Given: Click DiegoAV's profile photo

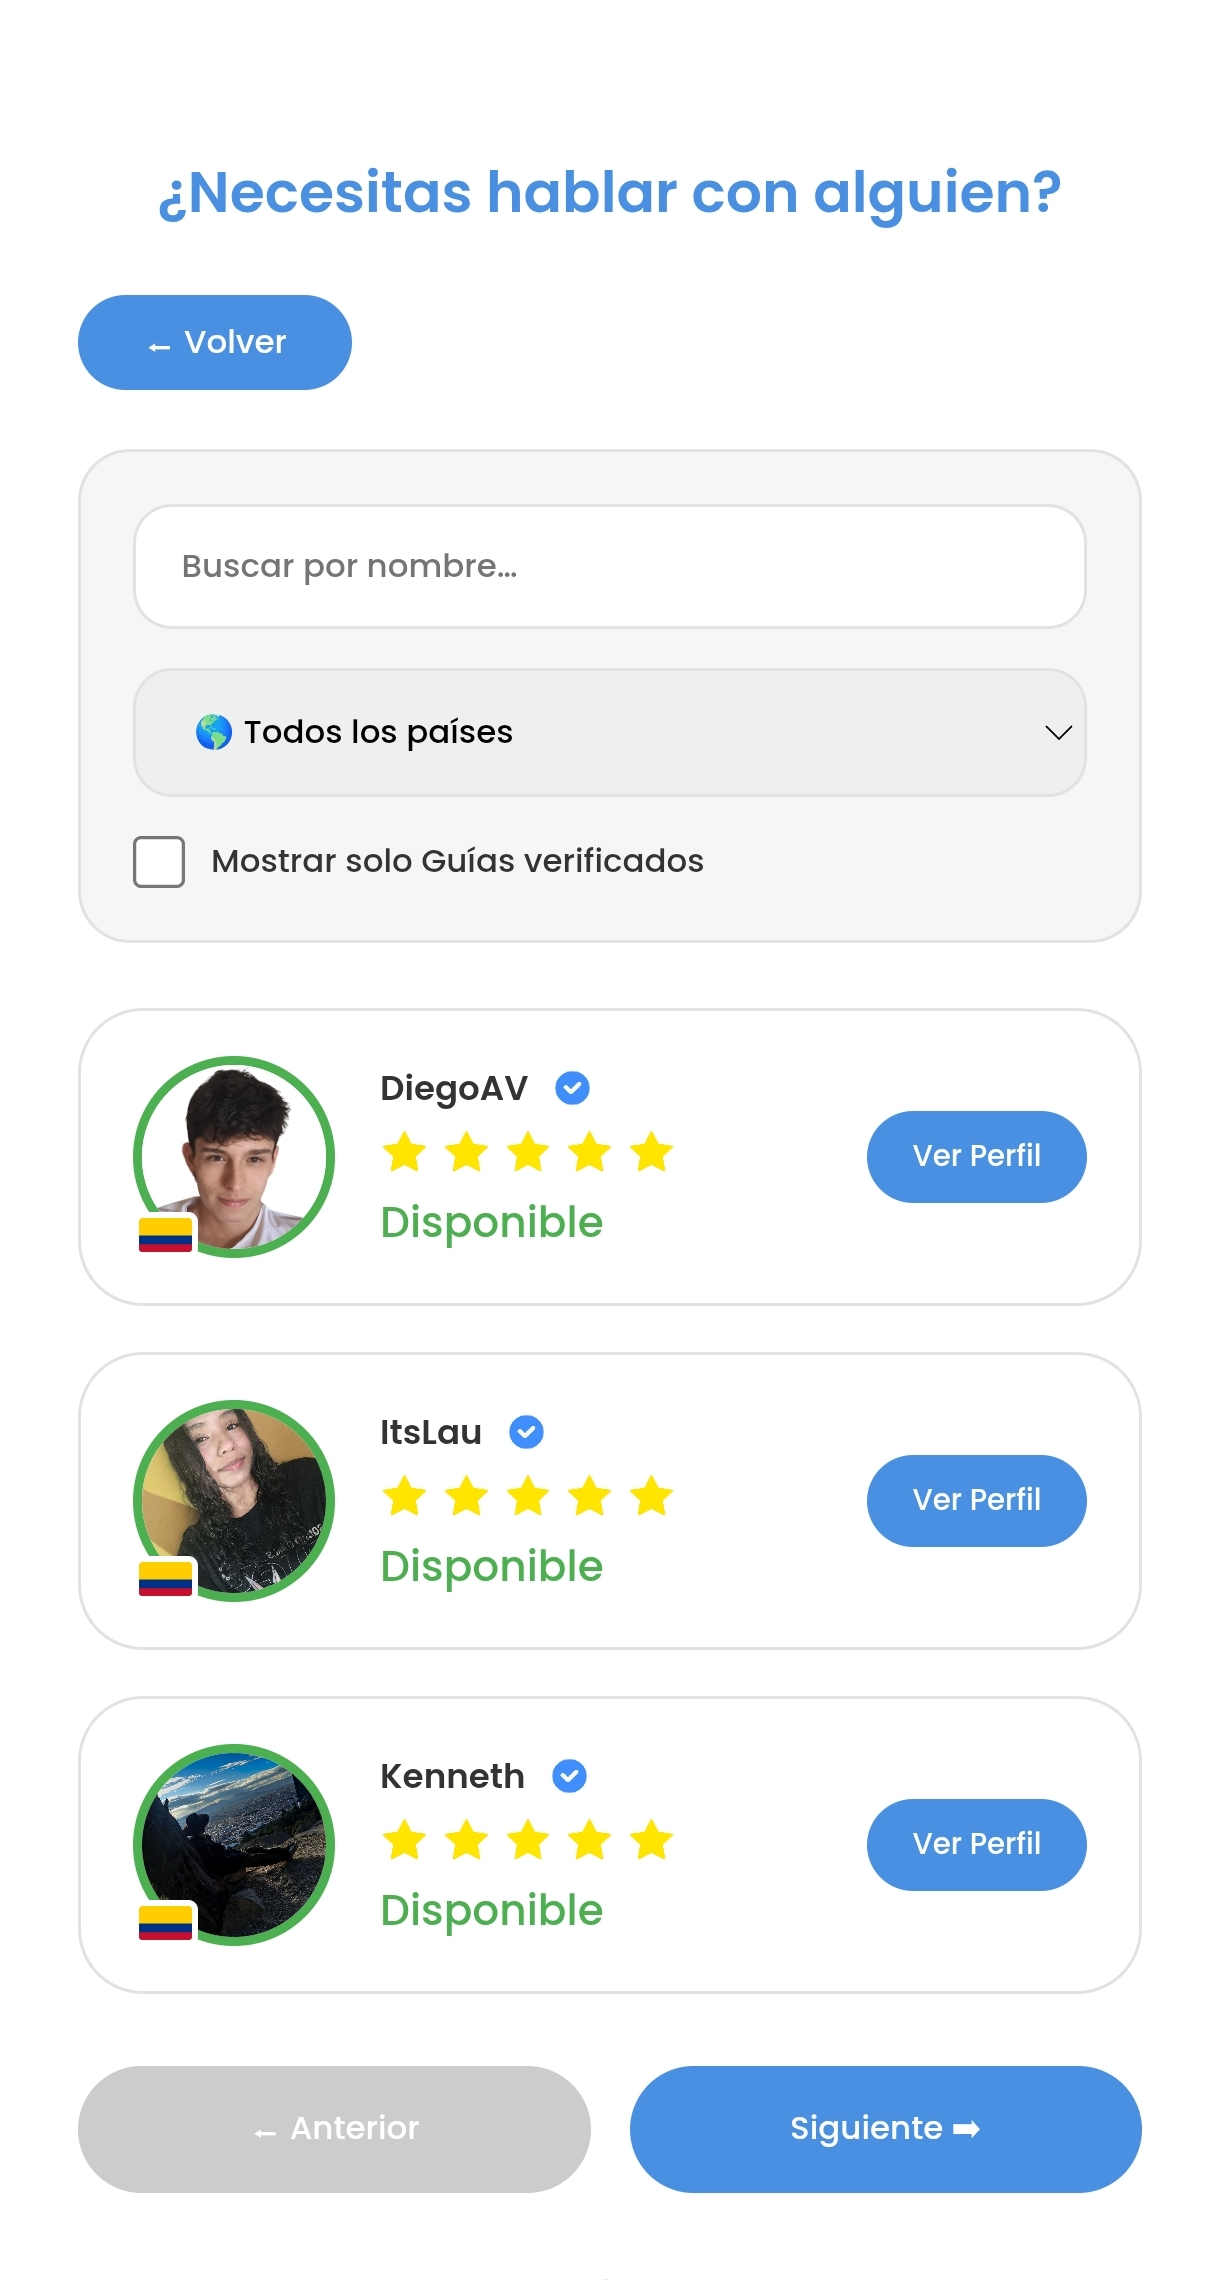Looking at the screenshot, I should point(236,1154).
